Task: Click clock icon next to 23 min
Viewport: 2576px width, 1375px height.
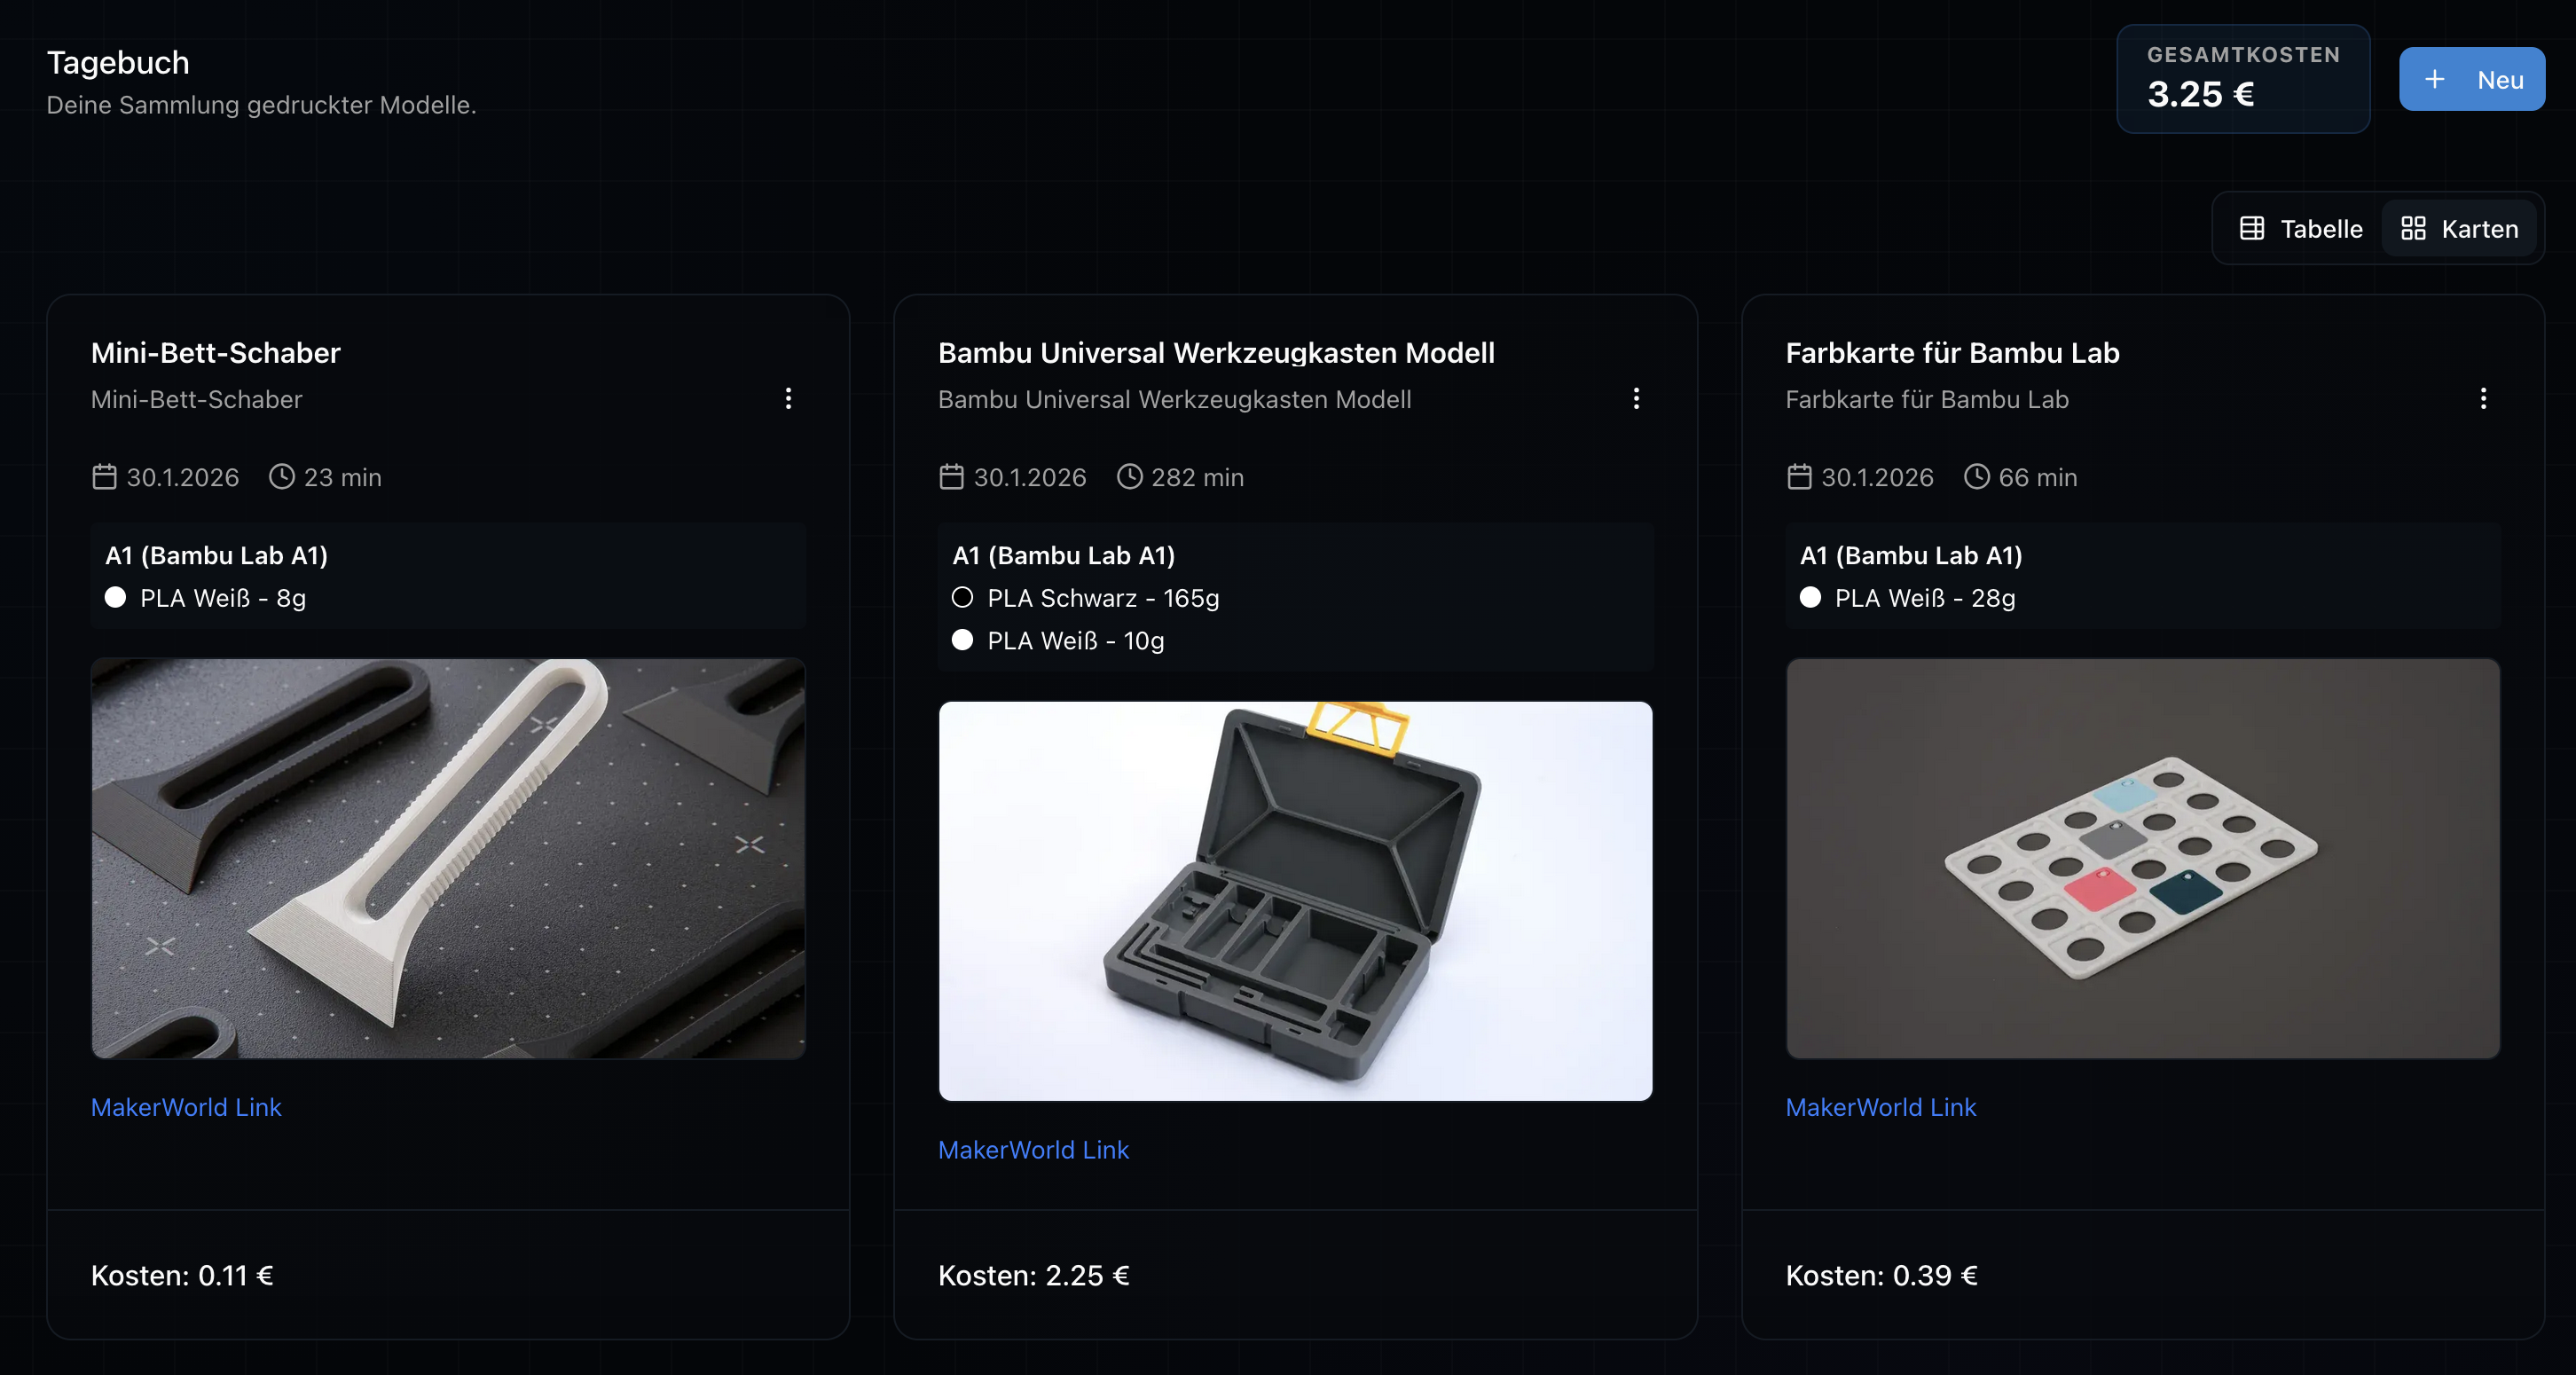Action: 282,477
